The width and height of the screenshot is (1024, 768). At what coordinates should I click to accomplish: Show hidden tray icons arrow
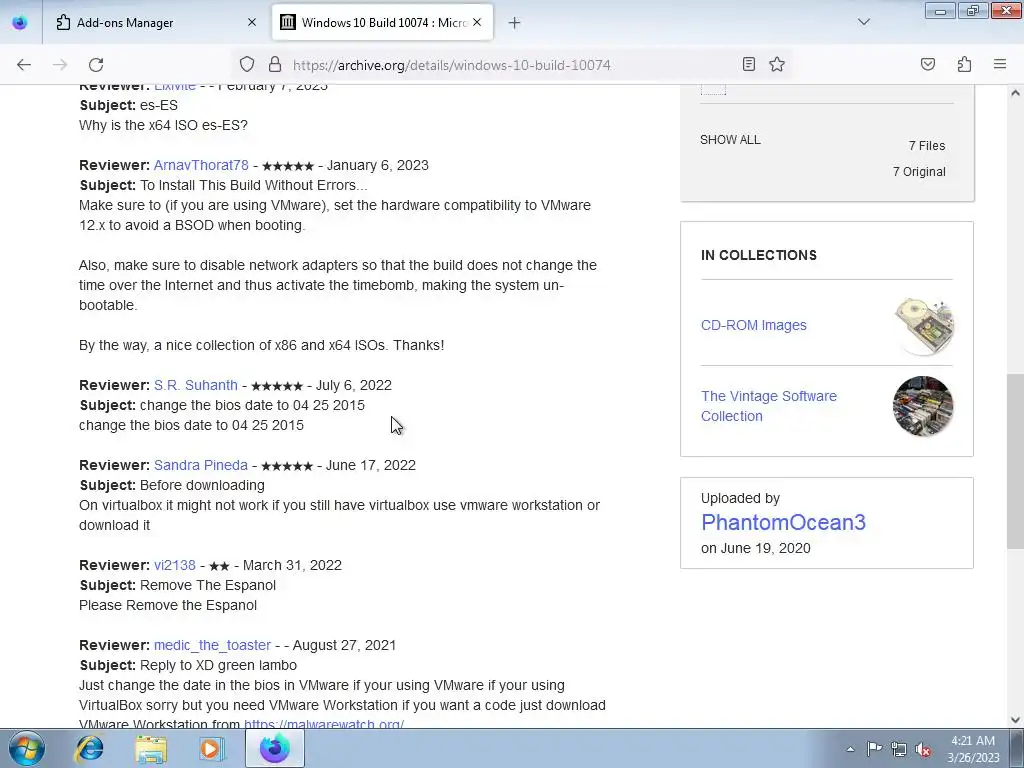[x=850, y=749]
